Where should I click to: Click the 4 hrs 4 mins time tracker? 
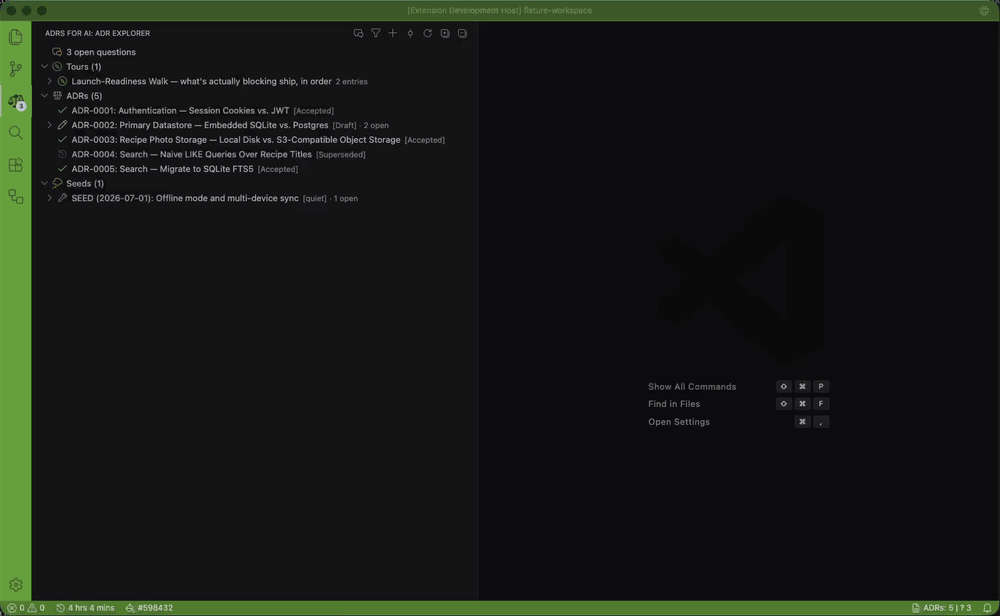[85, 608]
